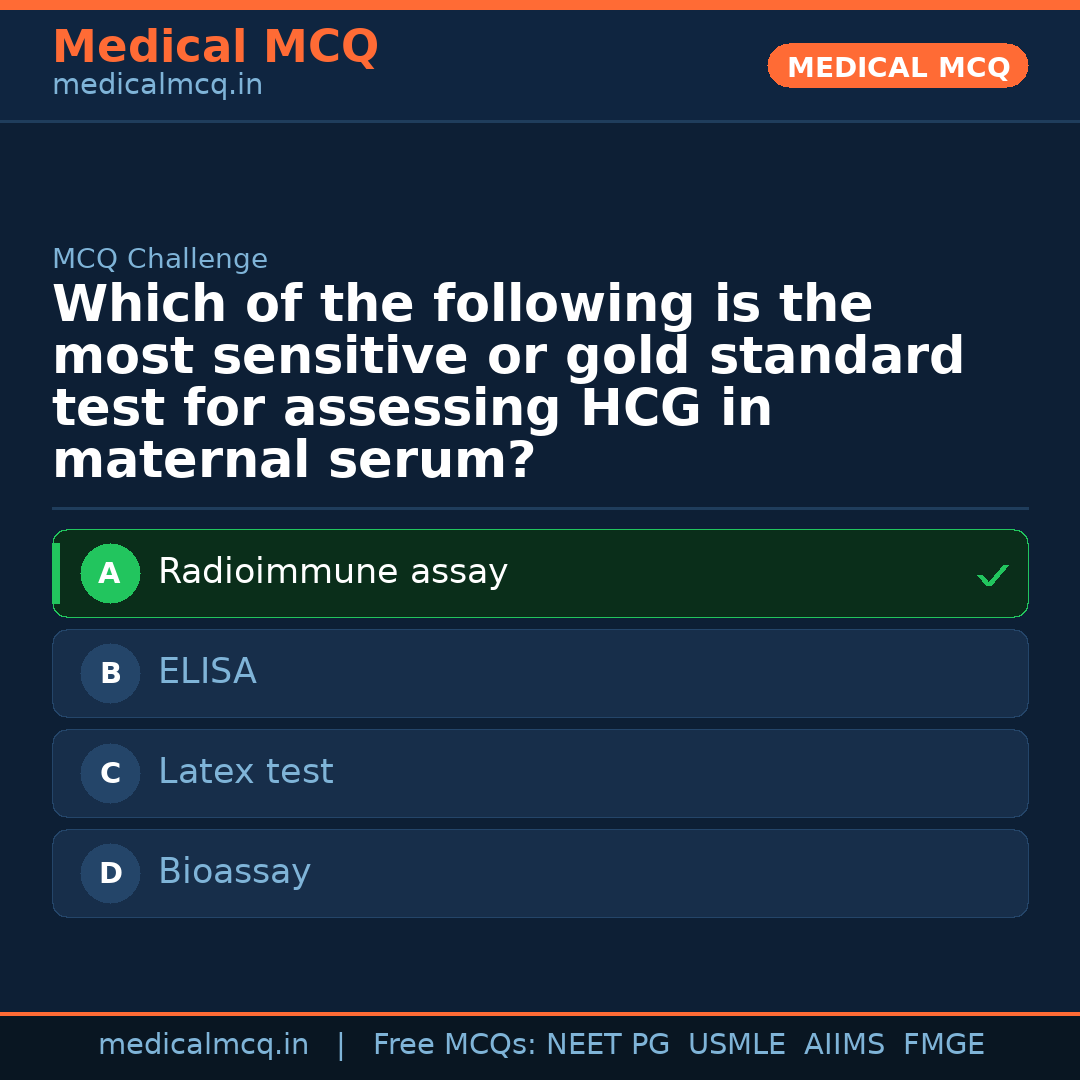Viewport: 1080px width, 1080px height.
Task: Select the Radioimmune assay answer option
Action: click(x=540, y=573)
